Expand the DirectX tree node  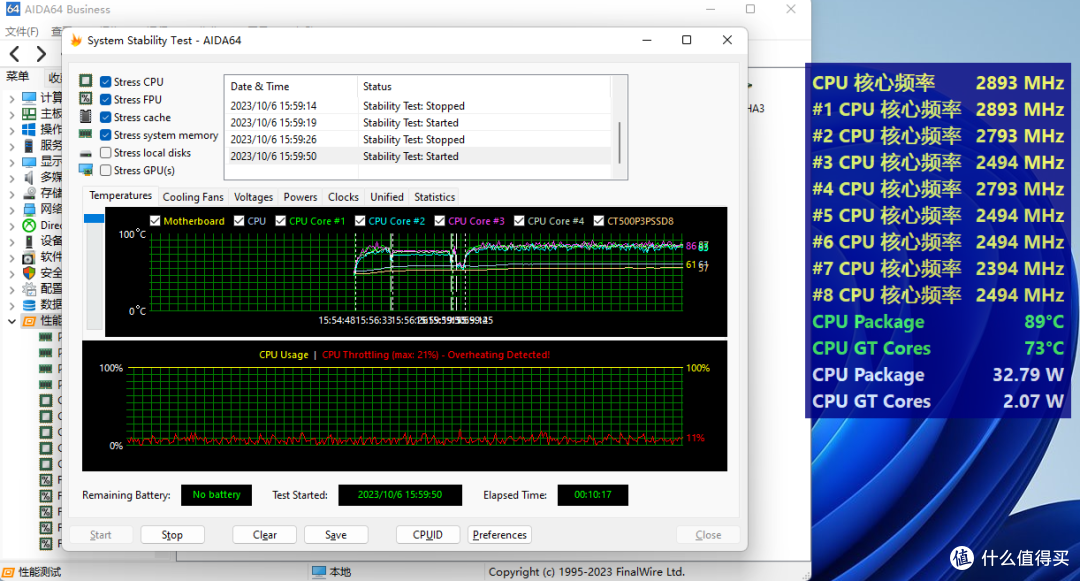[12, 225]
